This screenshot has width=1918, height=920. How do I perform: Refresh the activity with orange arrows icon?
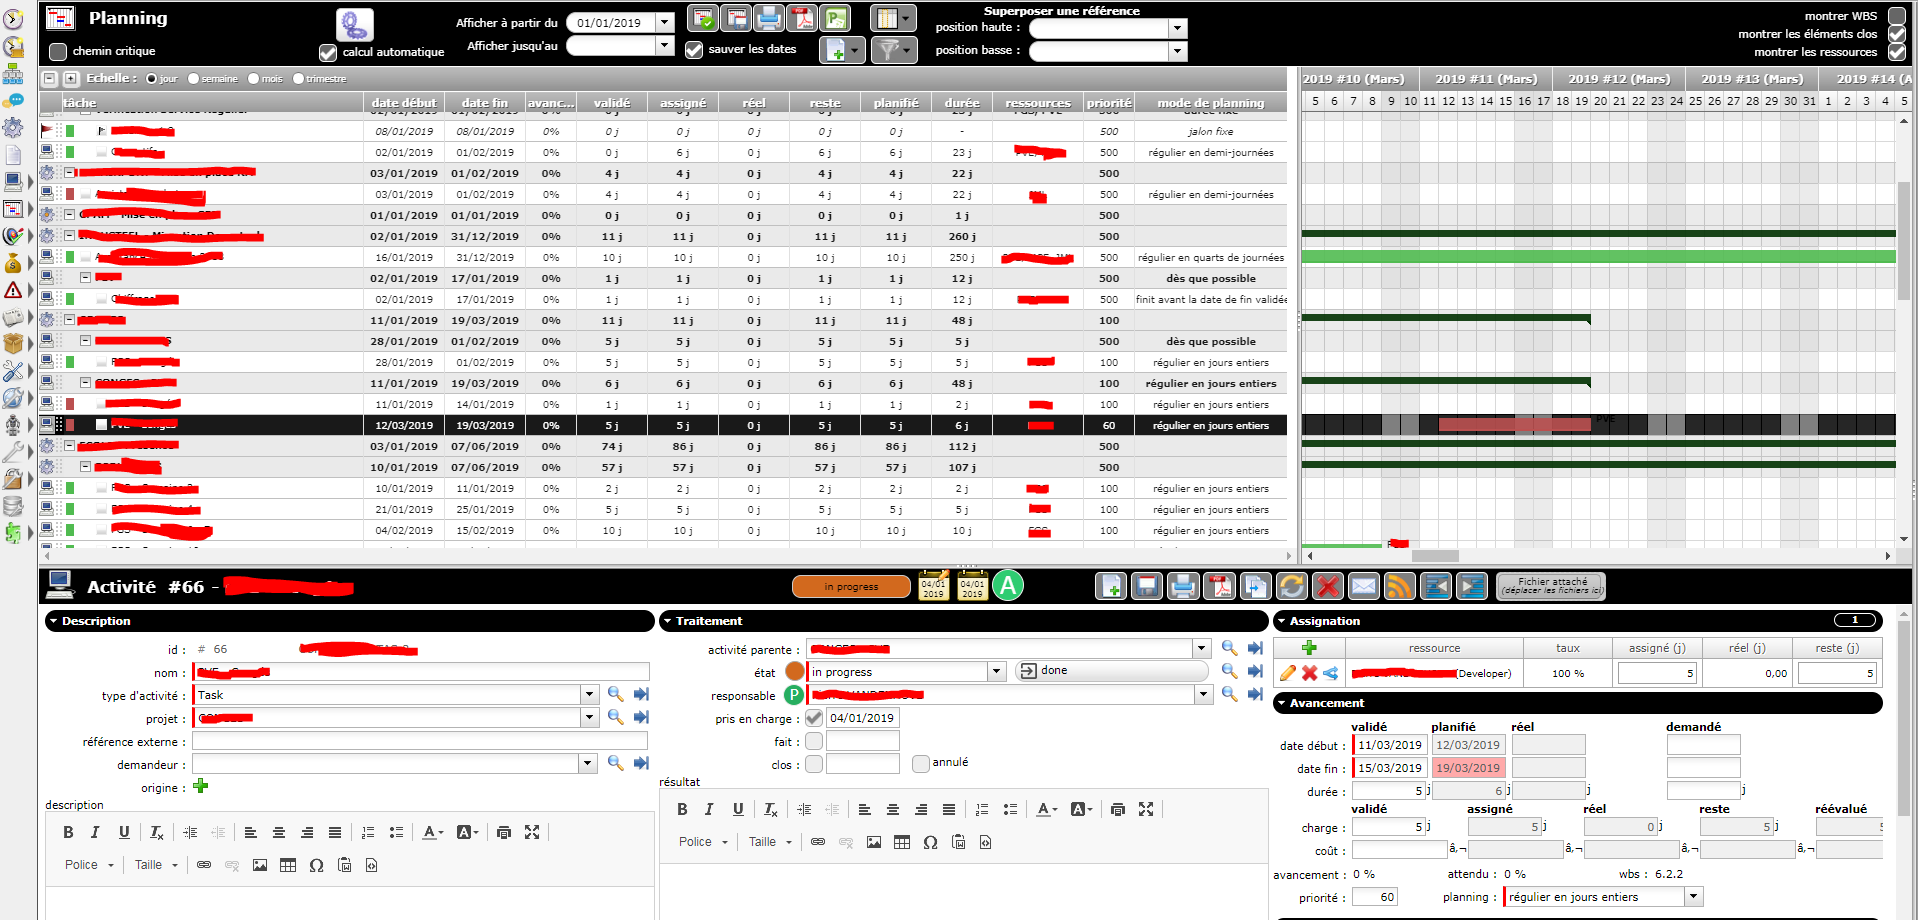[1291, 586]
